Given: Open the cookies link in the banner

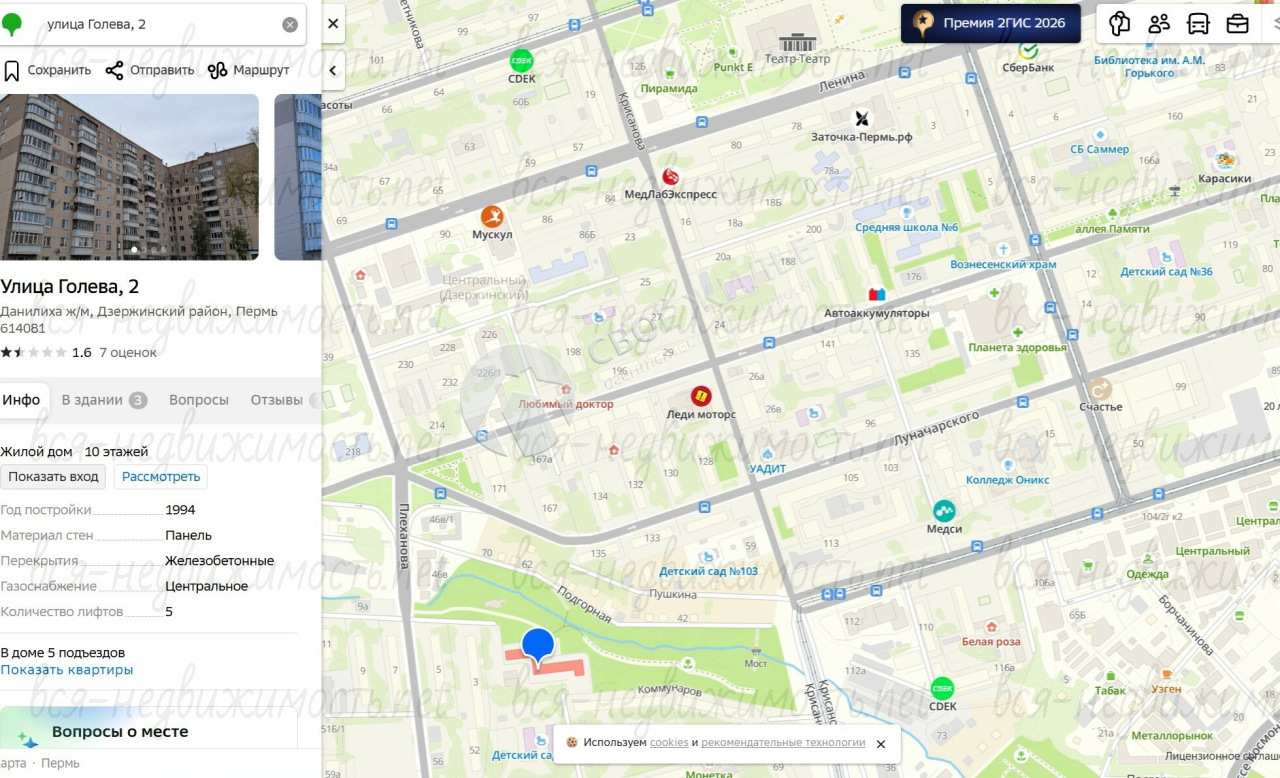Looking at the screenshot, I should coord(669,743).
